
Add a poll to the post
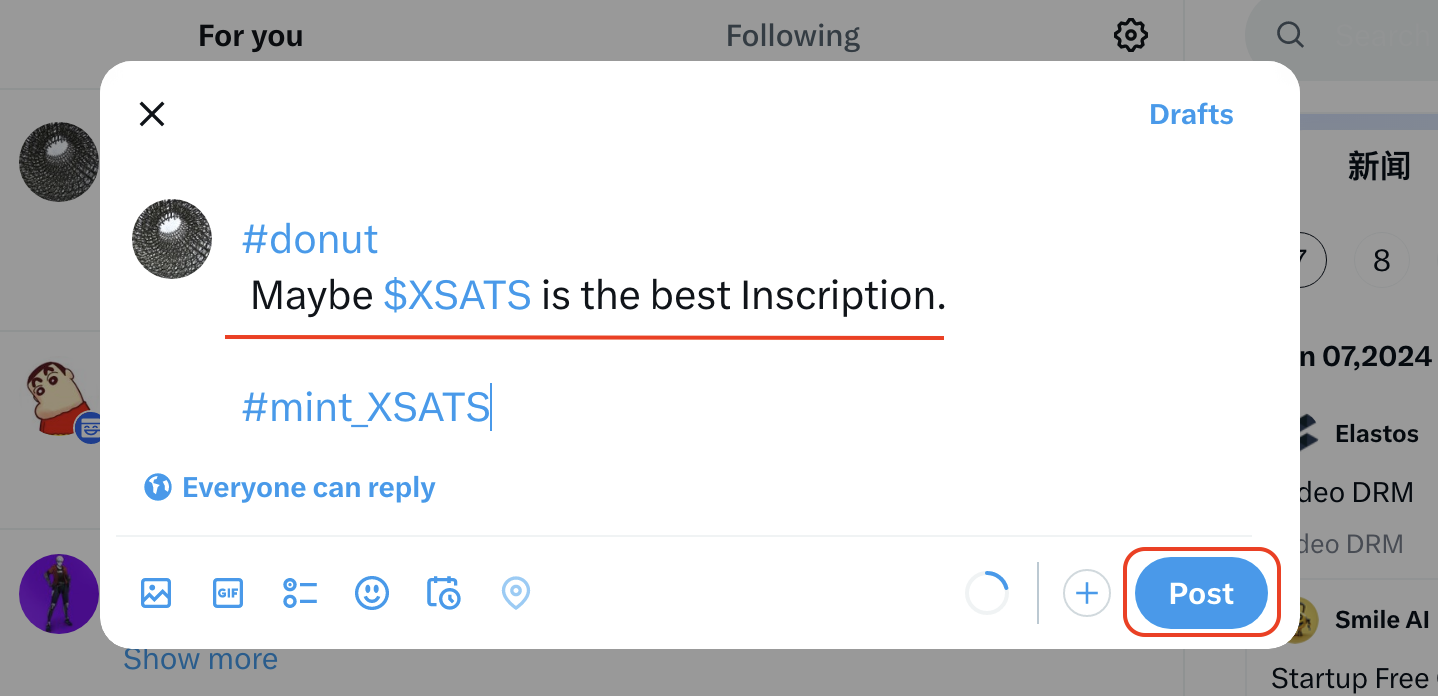[x=300, y=593]
